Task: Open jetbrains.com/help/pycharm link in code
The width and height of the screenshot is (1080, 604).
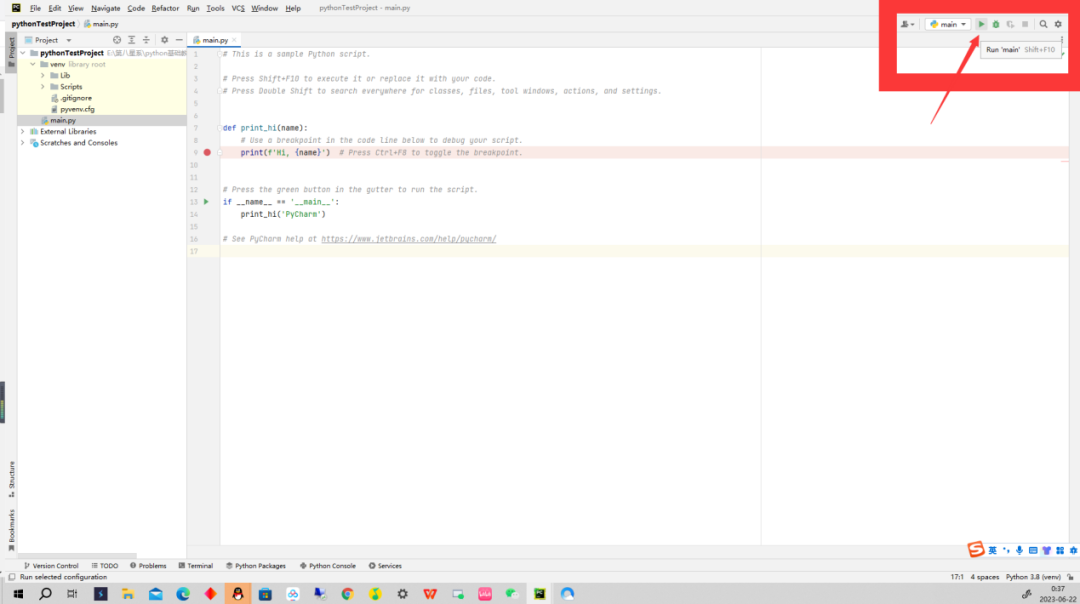Action: 408,239
